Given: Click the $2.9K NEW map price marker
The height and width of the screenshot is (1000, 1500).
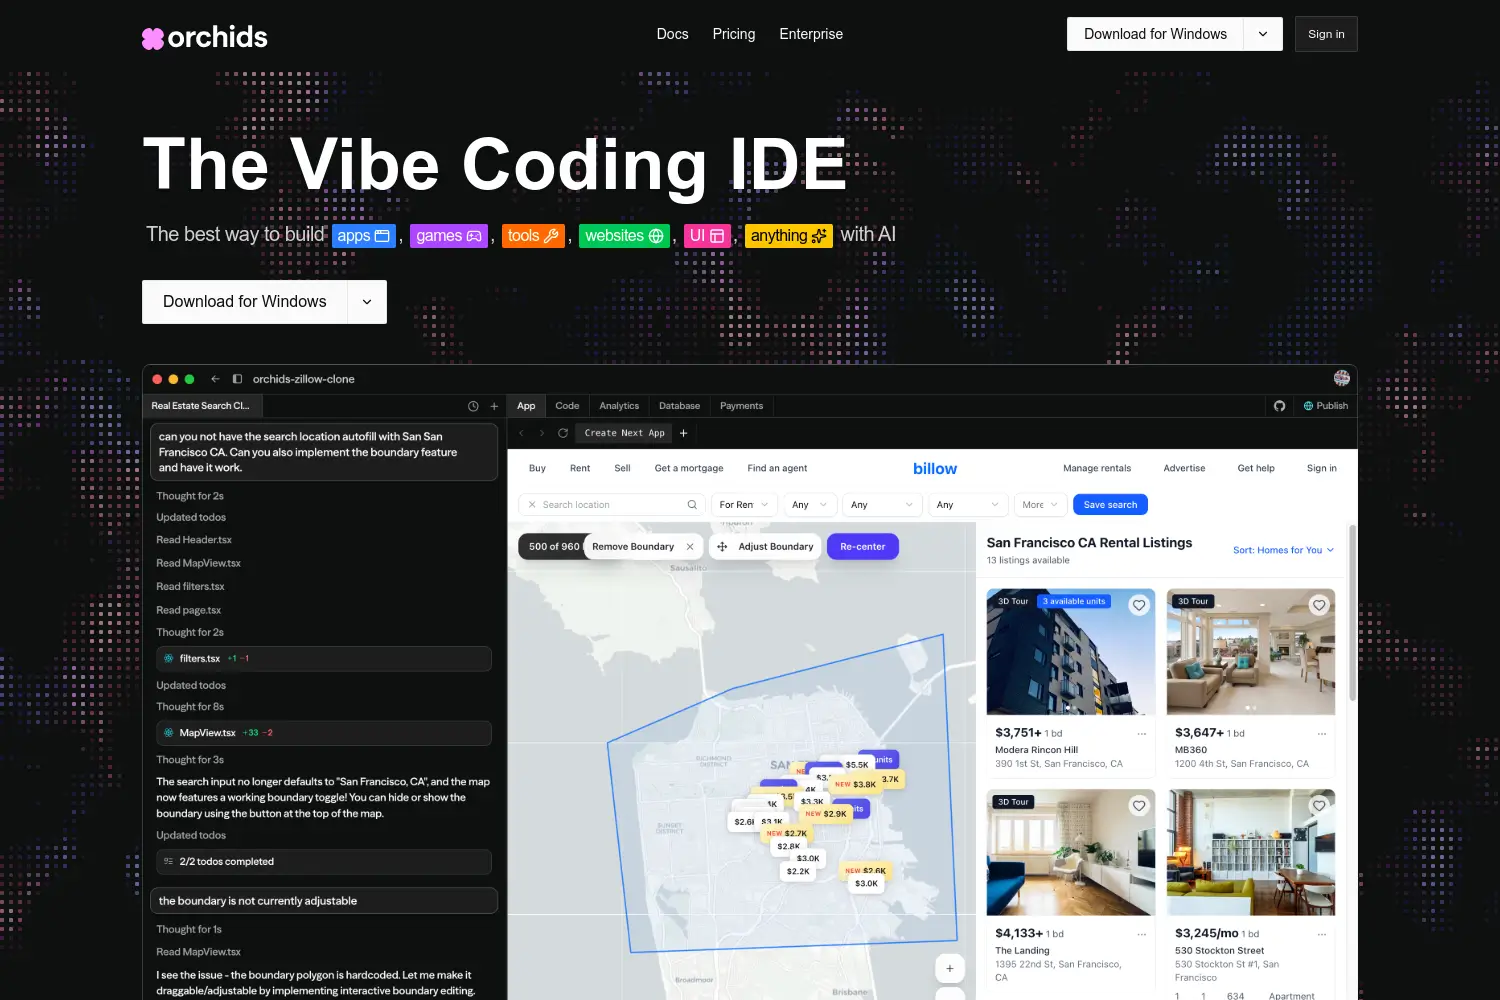Looking at the screenshot, I should [826, 814].
